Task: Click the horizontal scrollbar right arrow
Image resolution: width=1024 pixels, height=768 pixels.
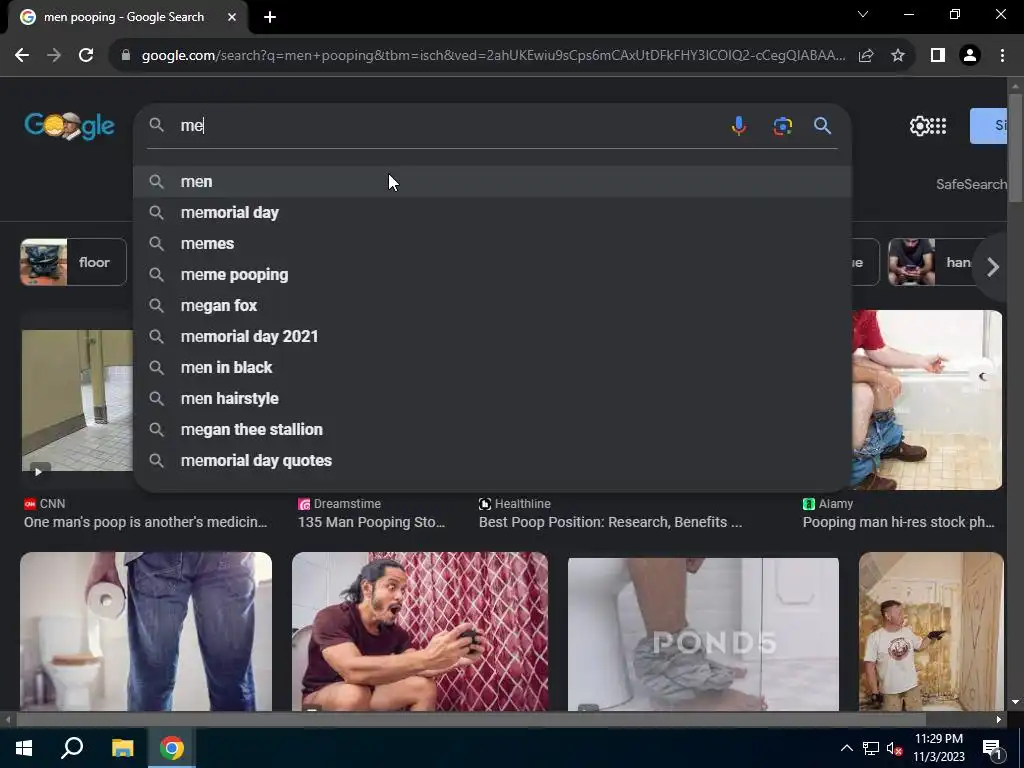Action: [x=999, y=720]
